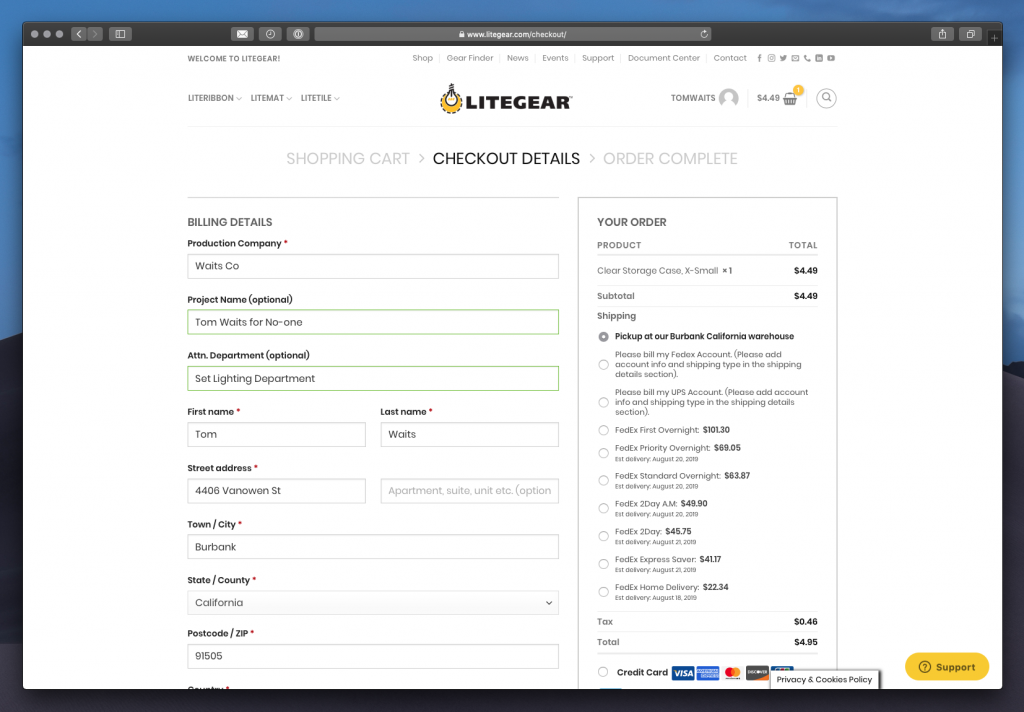The width and height of the screenshot is (1024, 712).
Task: Click the Apartment, suite, unit field
Action: (x=470, y=491)
